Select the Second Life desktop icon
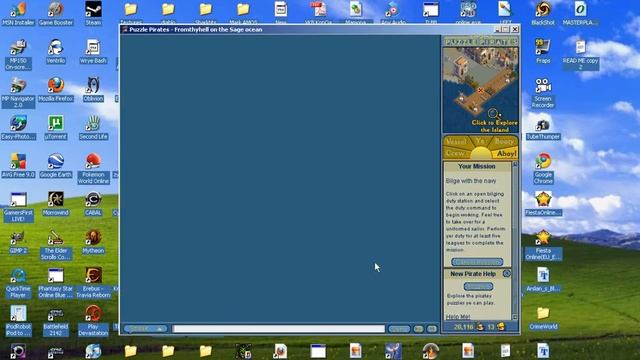640x360 pixels. tap(93, 127)
